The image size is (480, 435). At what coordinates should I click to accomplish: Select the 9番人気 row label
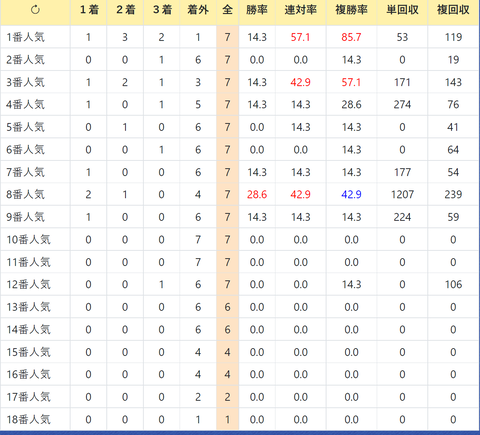[x=25, y=217]
